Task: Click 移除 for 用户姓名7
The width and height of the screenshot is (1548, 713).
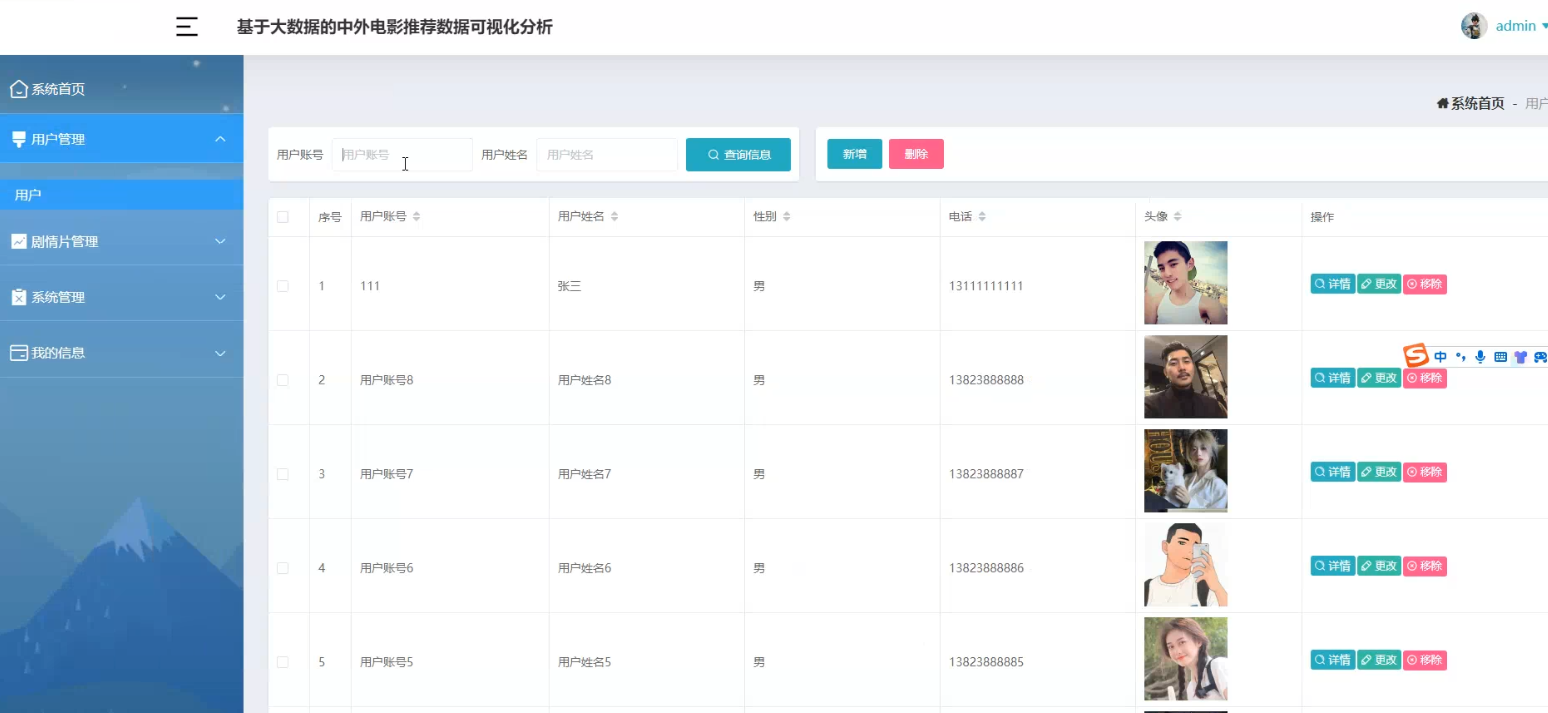Action: coord(1425,472)
